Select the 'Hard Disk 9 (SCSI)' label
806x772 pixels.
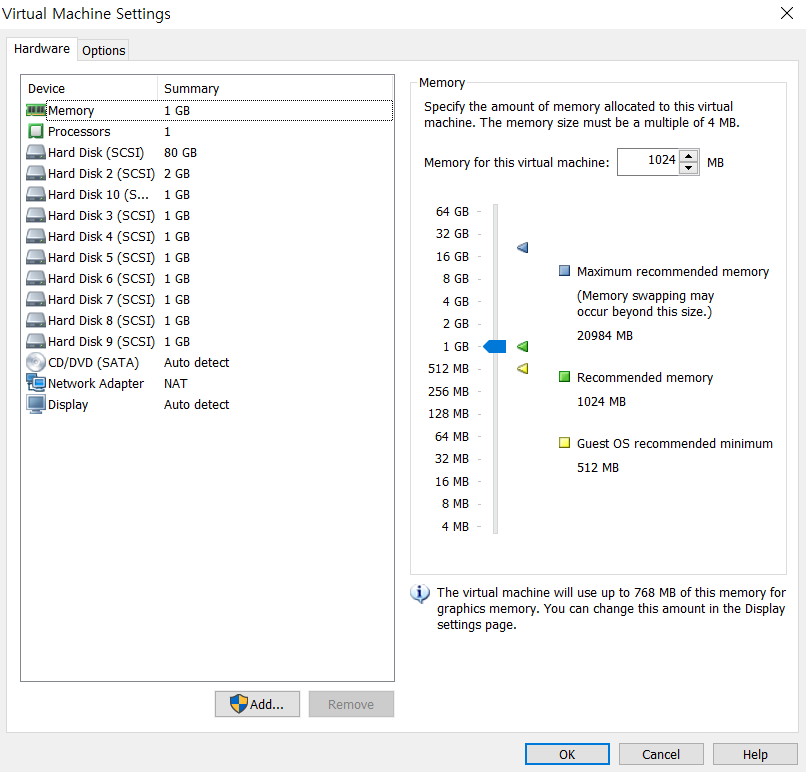point(101,342)
